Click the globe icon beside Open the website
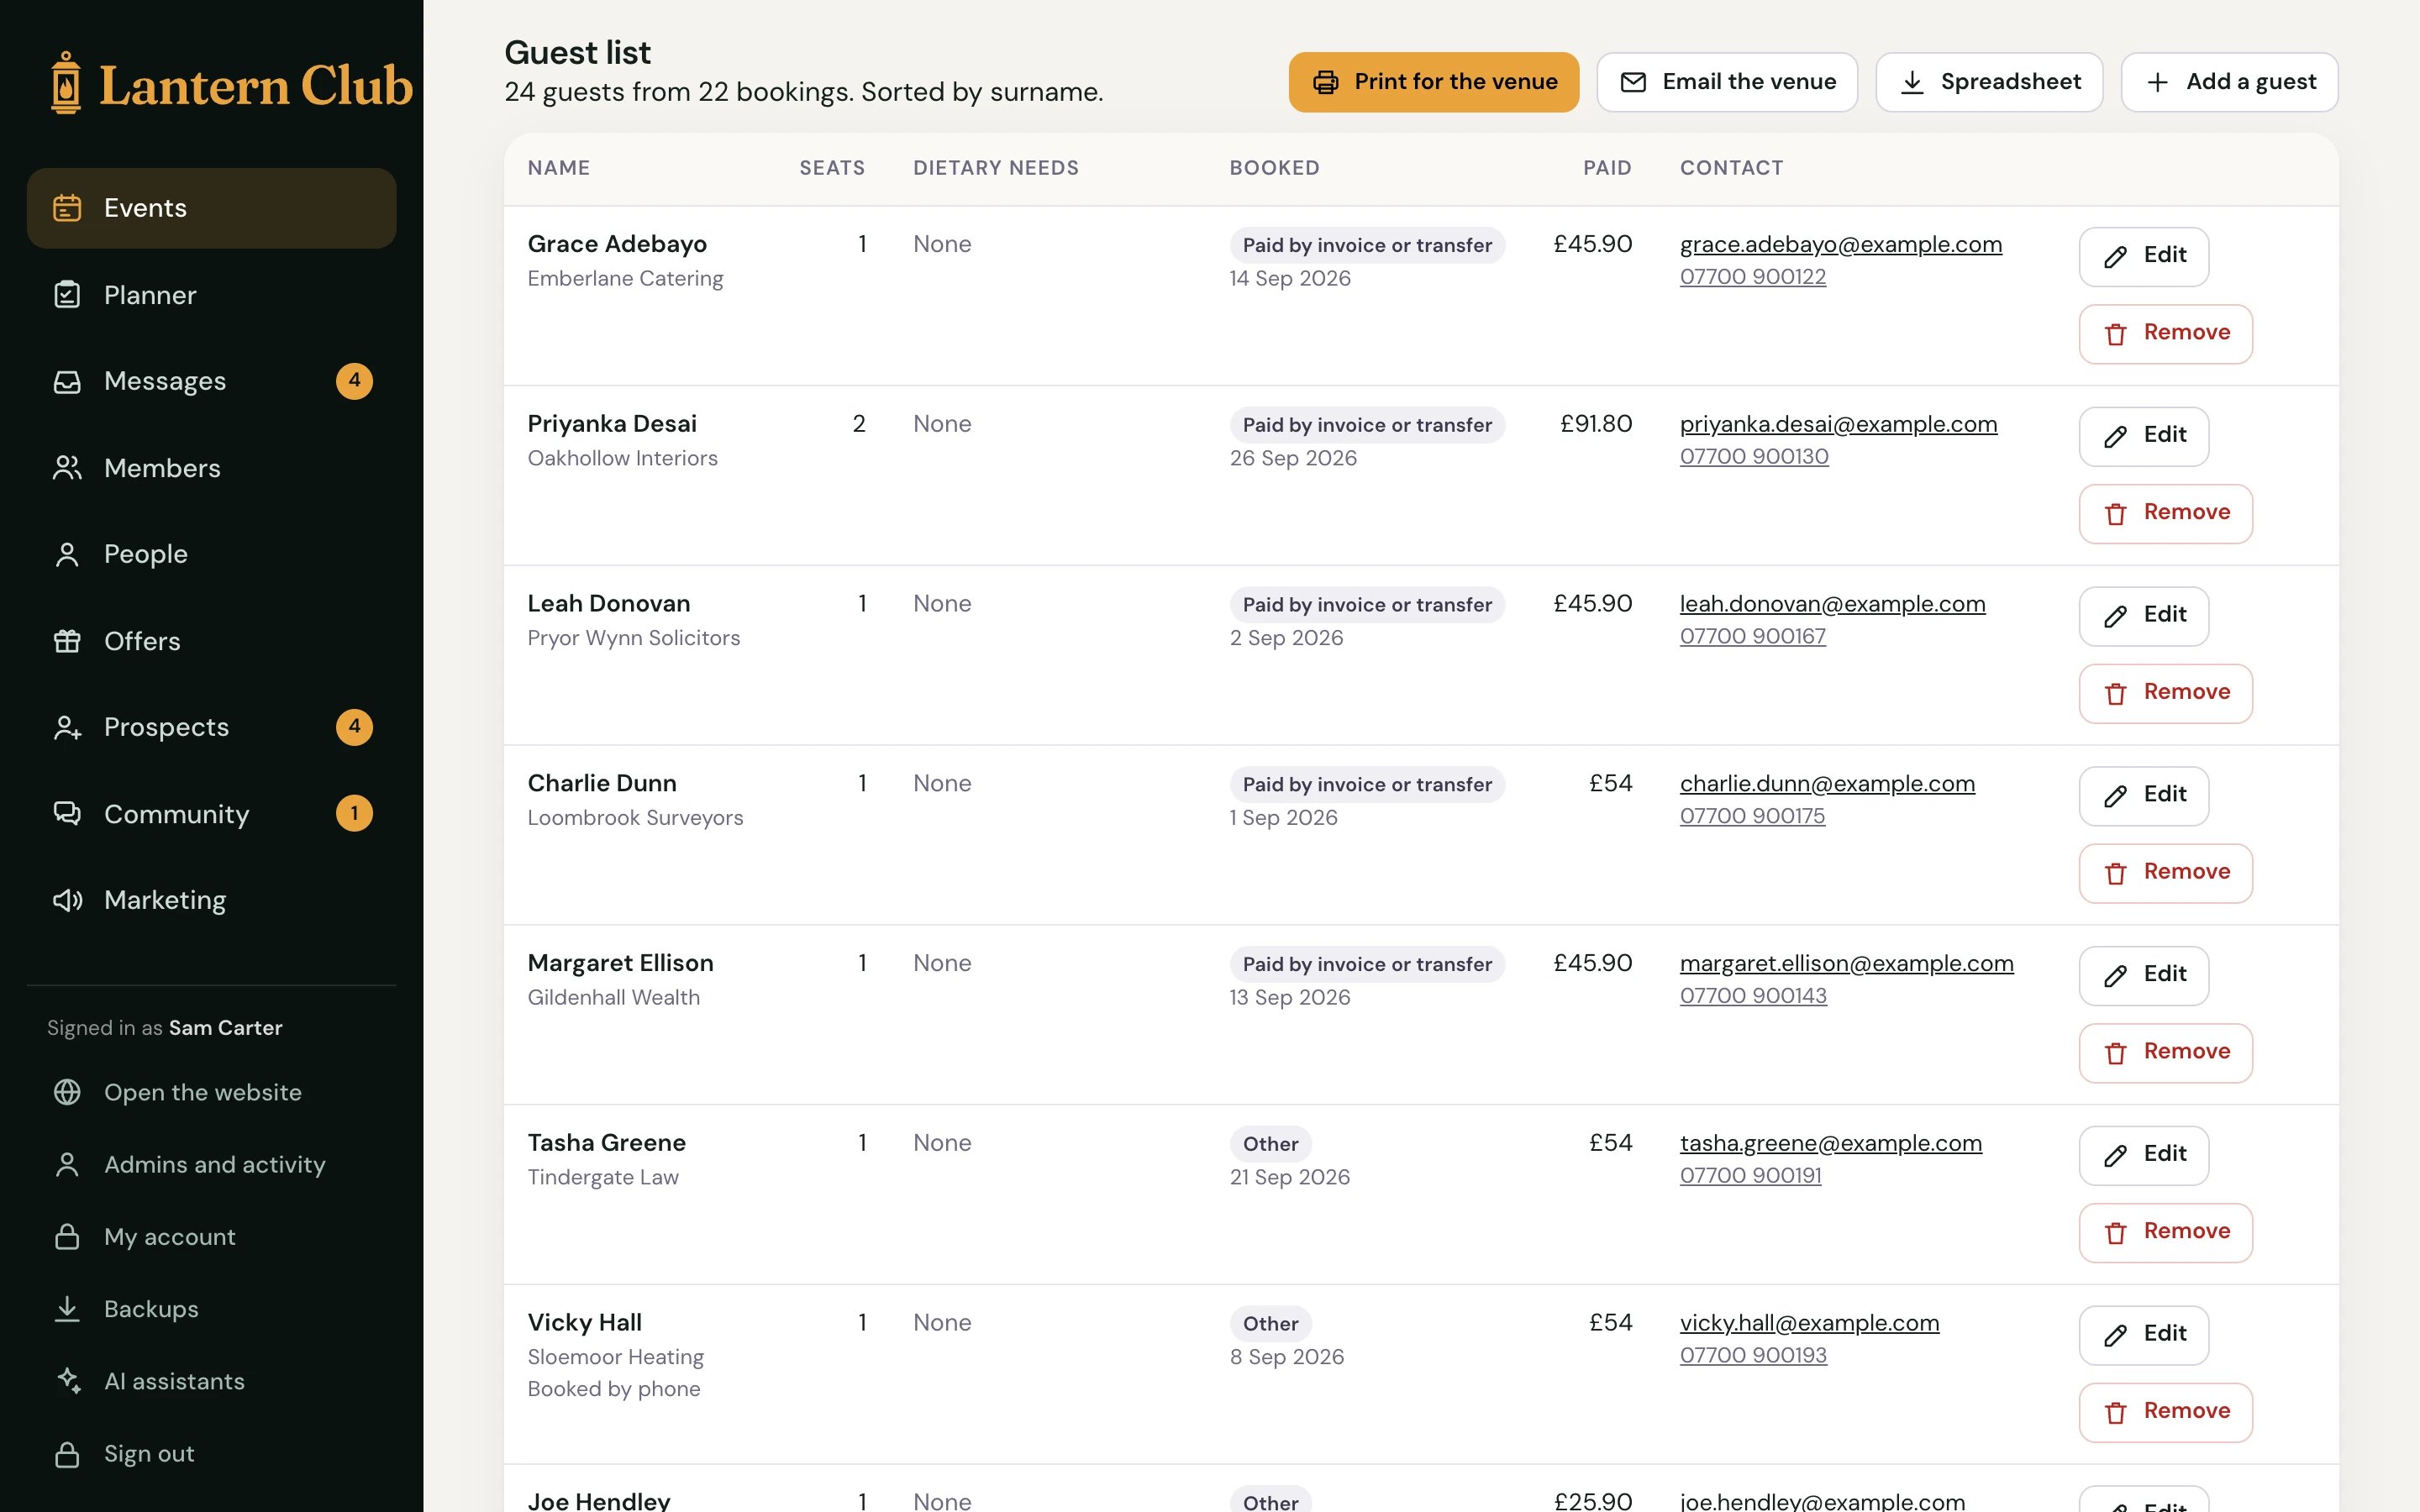 67,1092
